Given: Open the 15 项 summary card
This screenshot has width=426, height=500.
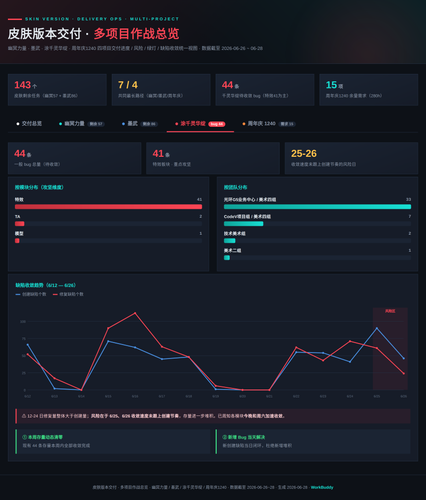Looking at the screenshot, I should (369, 90).
